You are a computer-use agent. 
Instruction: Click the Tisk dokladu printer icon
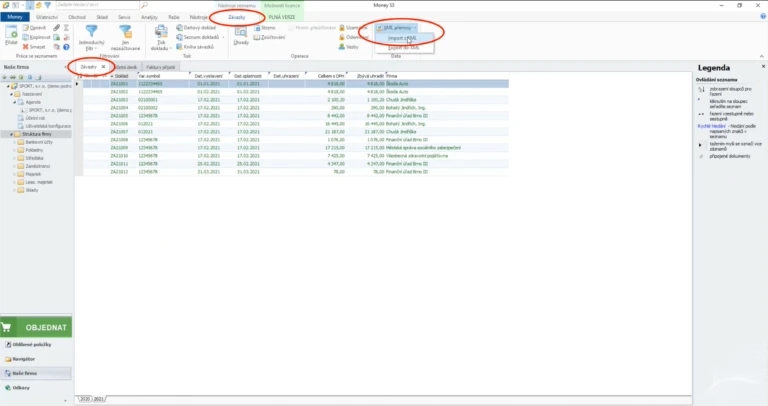click(161, 32)
